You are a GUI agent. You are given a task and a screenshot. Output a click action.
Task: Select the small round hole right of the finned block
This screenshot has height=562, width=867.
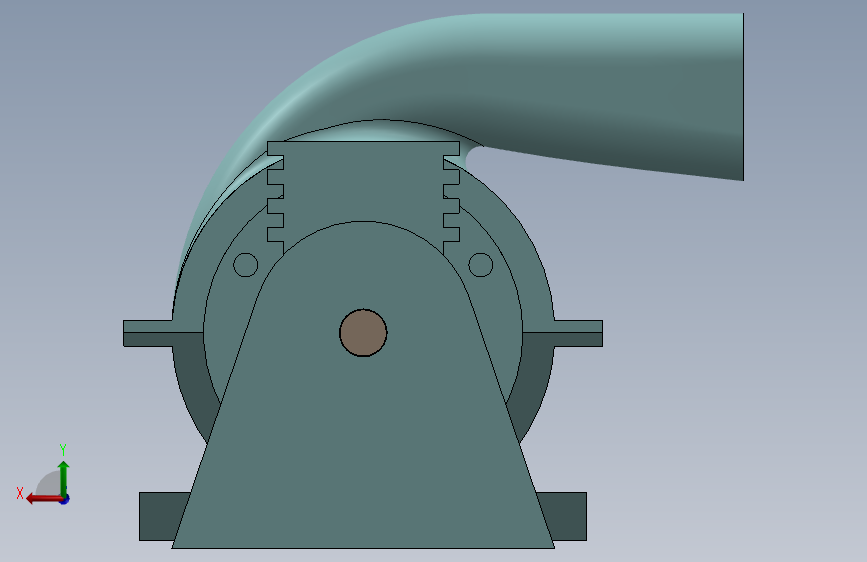(x=480, y=265)
